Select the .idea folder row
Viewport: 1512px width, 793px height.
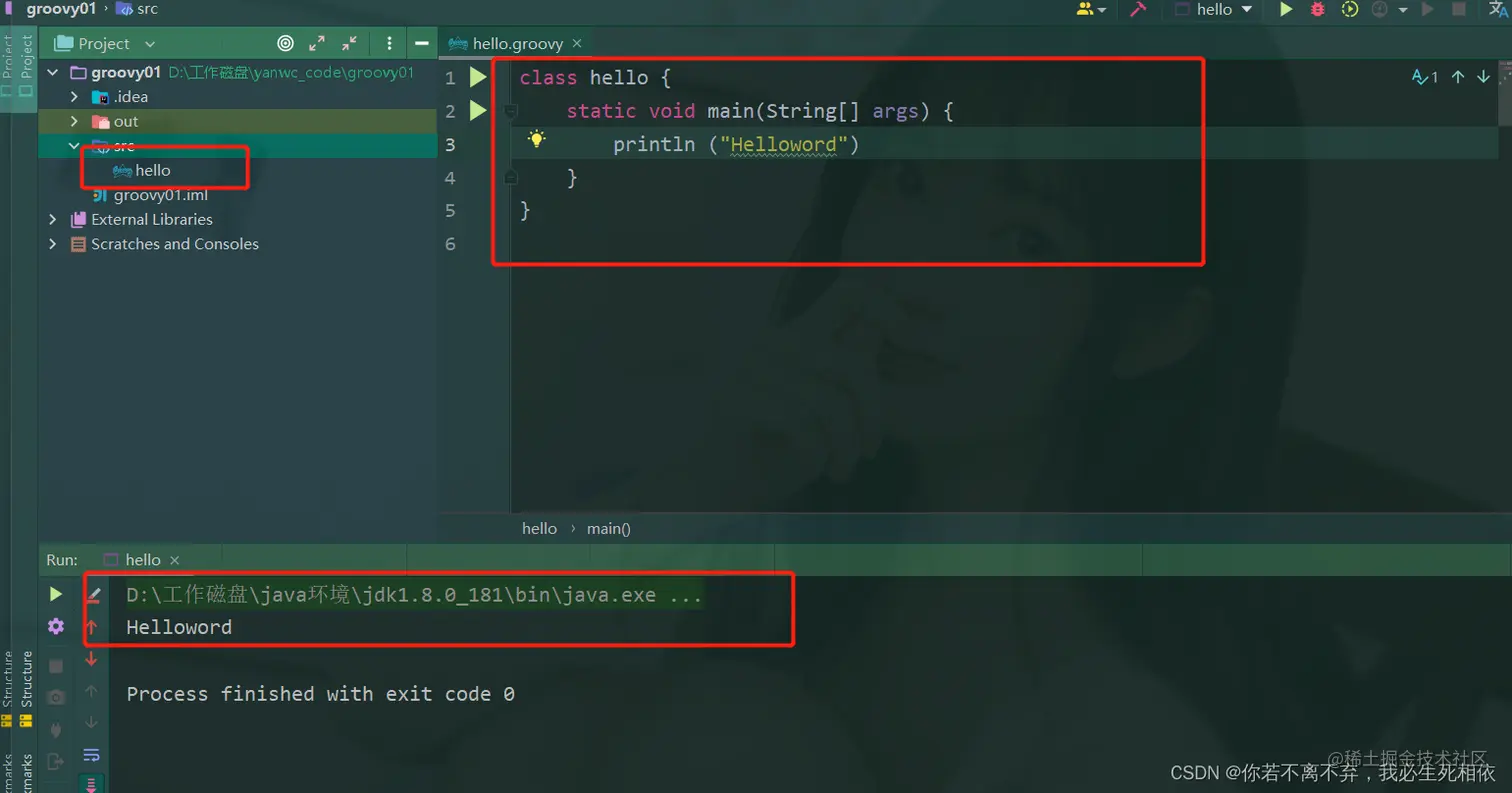238,97
